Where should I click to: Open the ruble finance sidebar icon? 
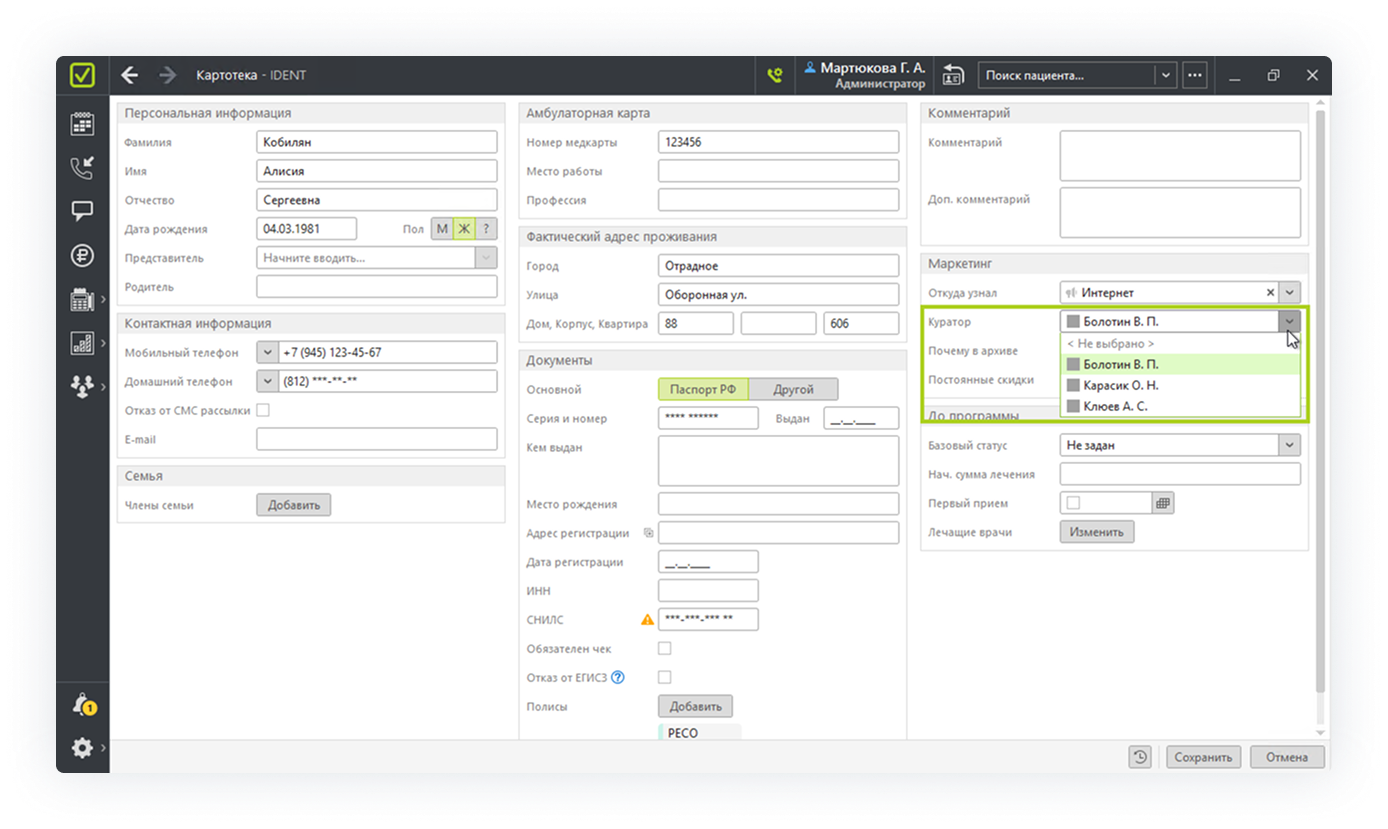[x=82, y=255]
